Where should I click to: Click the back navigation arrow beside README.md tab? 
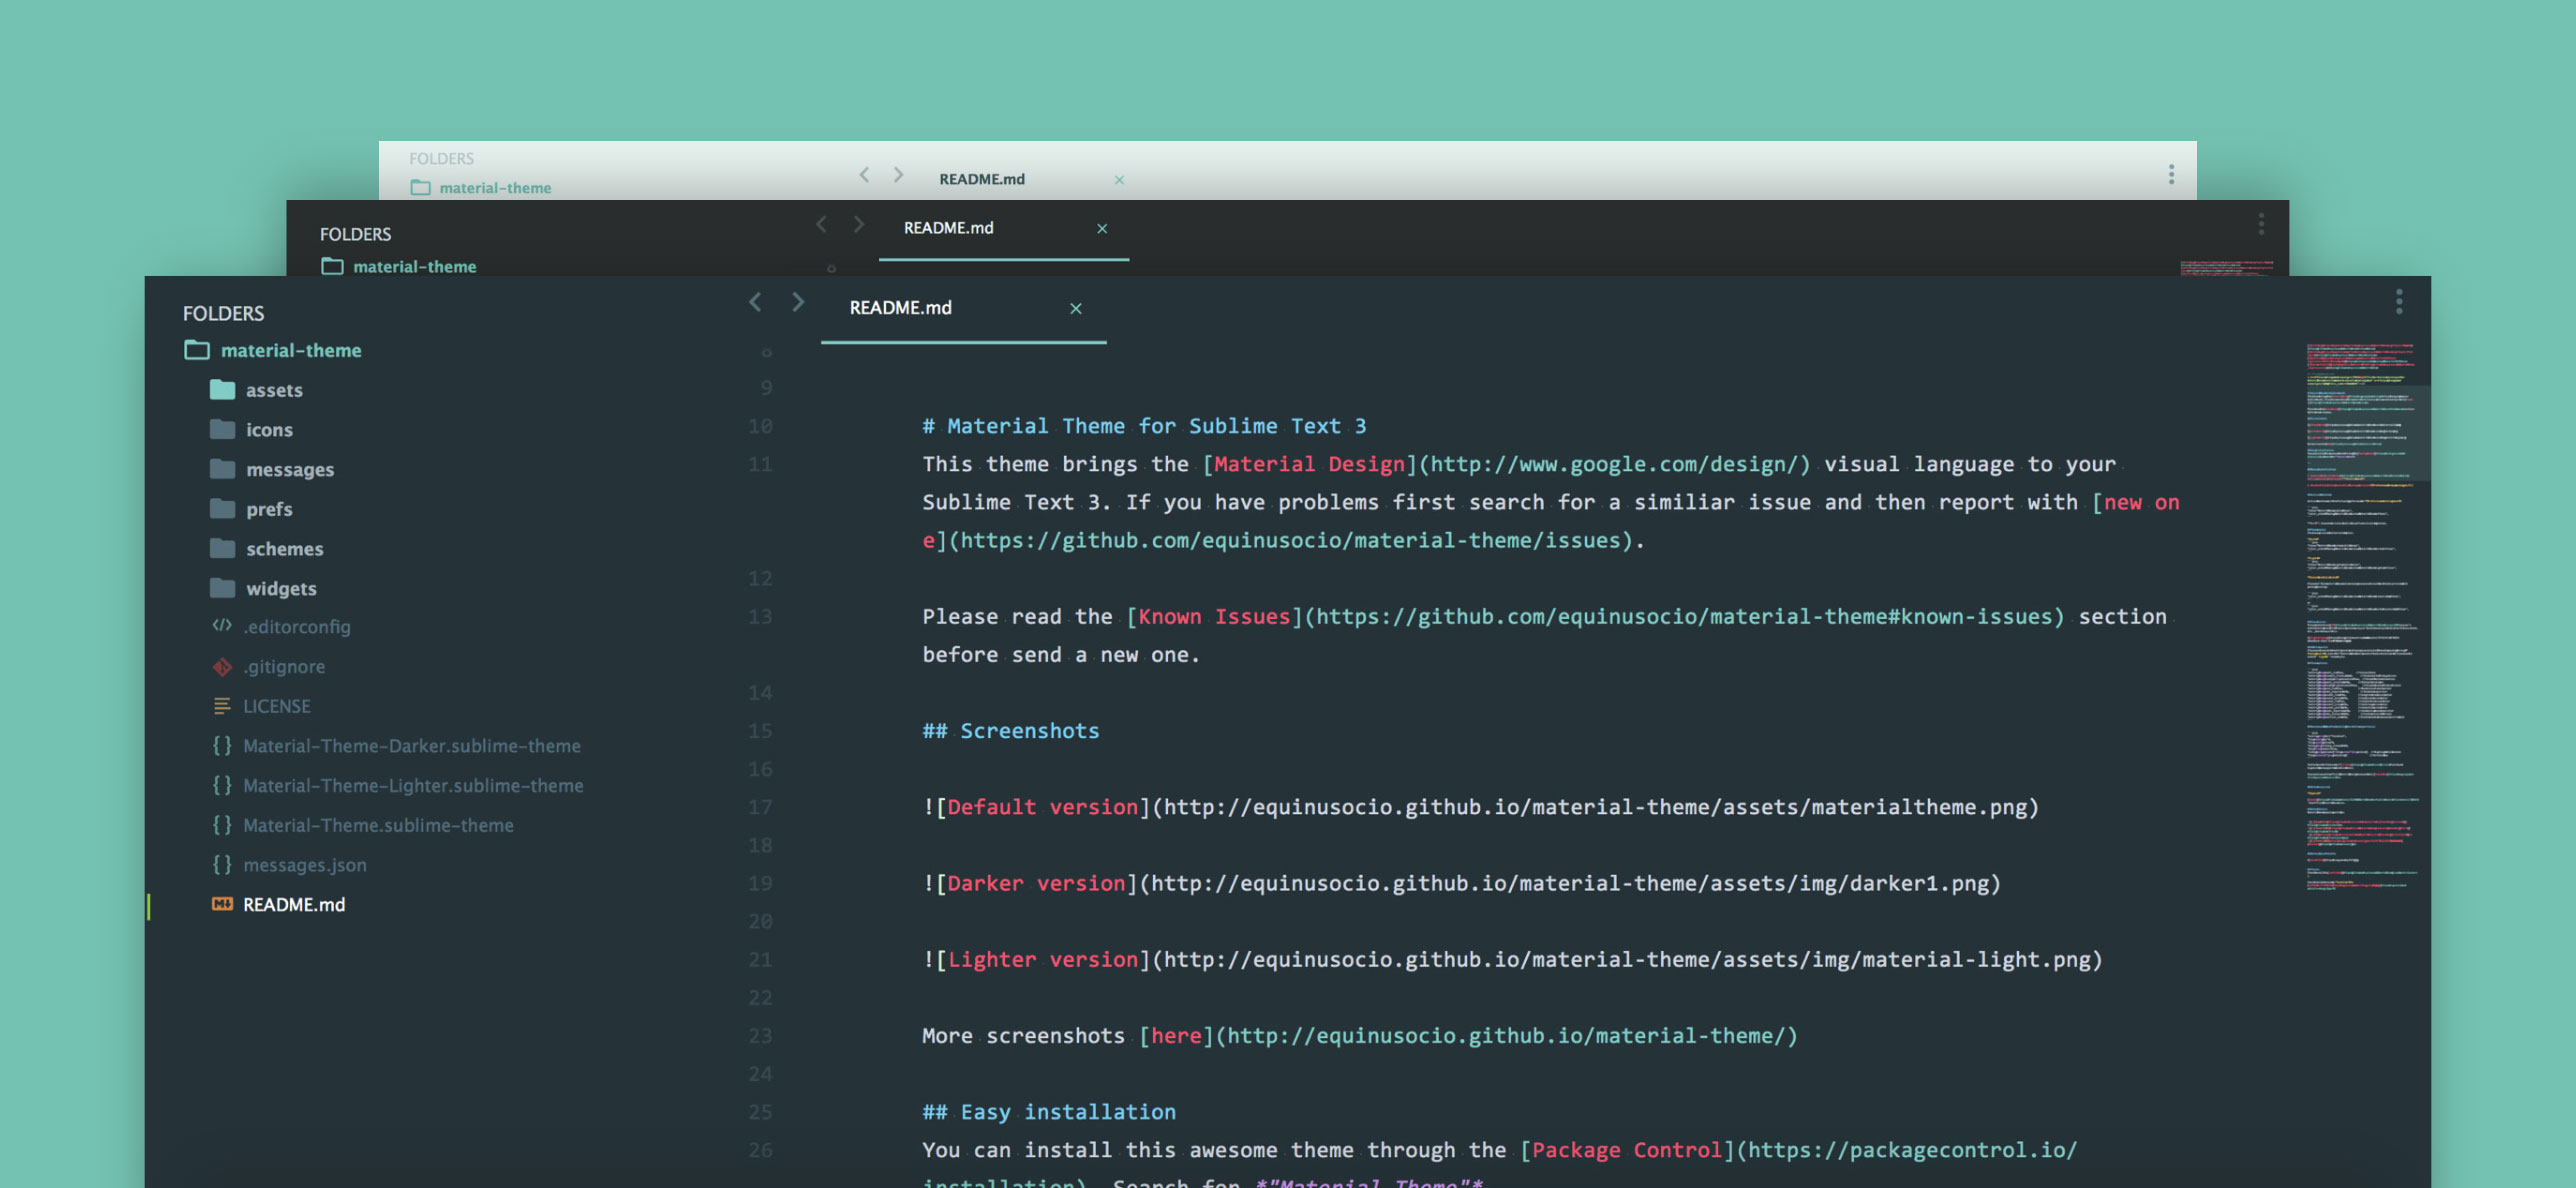755,302
